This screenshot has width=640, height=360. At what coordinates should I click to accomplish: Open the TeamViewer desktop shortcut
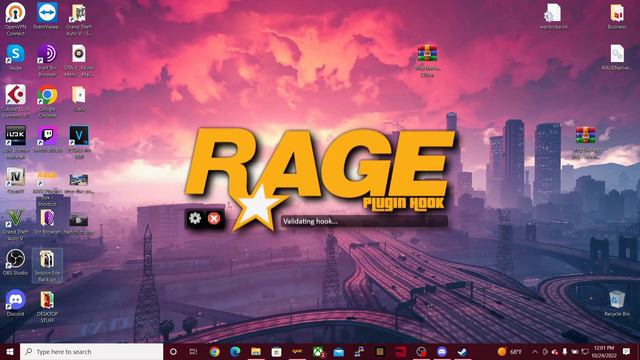(x=47, y=16)
